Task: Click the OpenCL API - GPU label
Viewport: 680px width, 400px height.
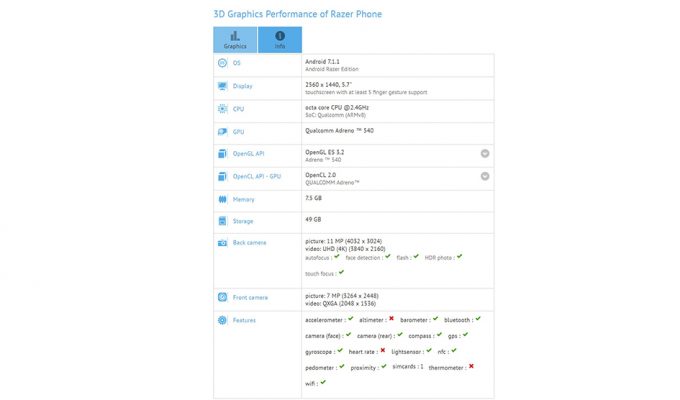Action: [257, 177]
